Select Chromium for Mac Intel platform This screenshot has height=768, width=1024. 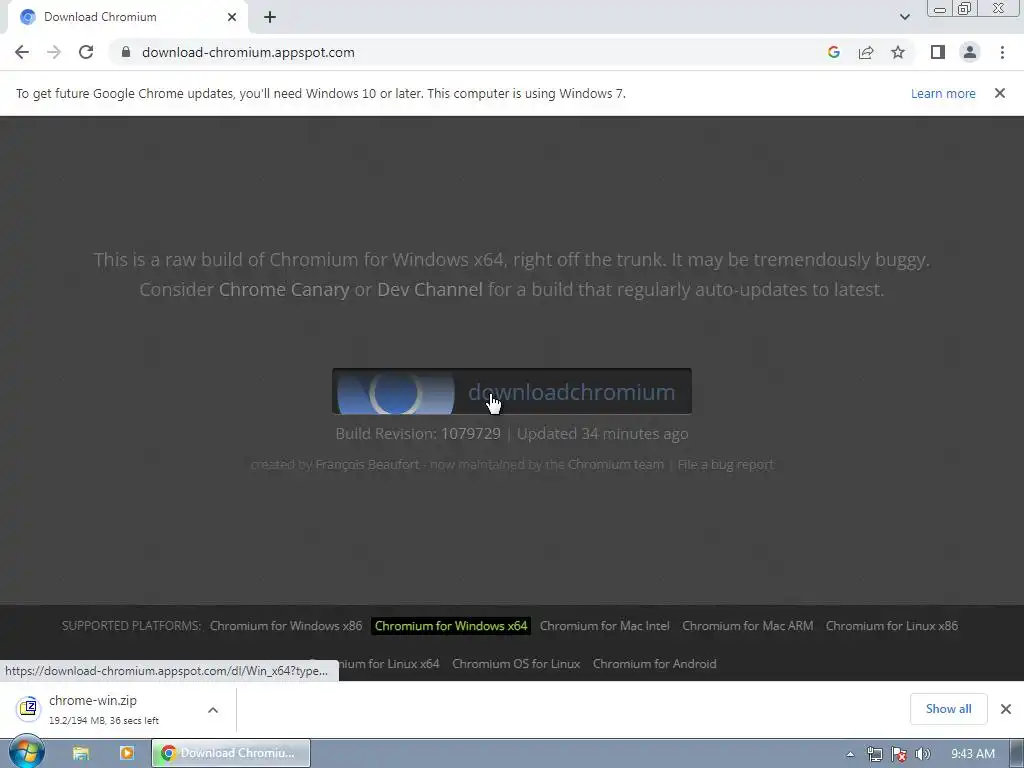coord(604,626)
